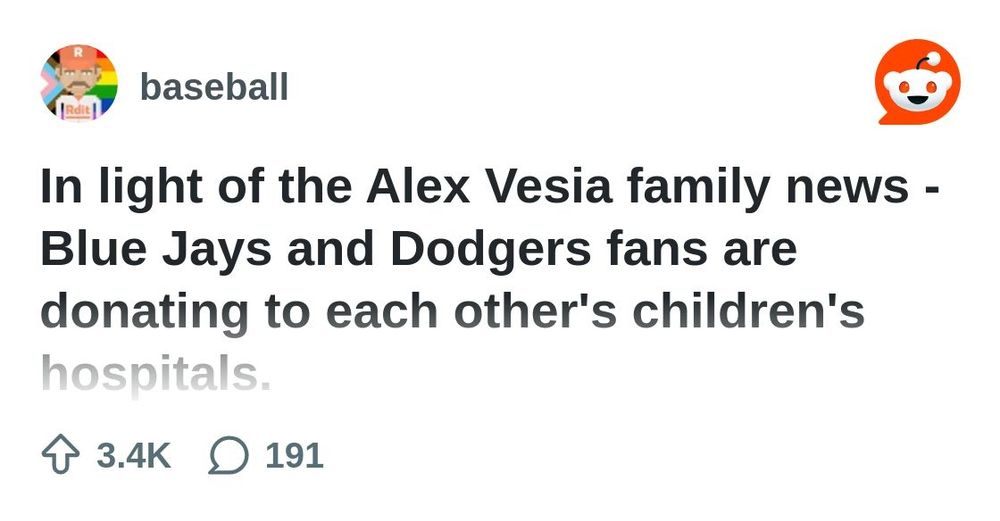Click "Blue Jays" in the headline

click(154, 250)
